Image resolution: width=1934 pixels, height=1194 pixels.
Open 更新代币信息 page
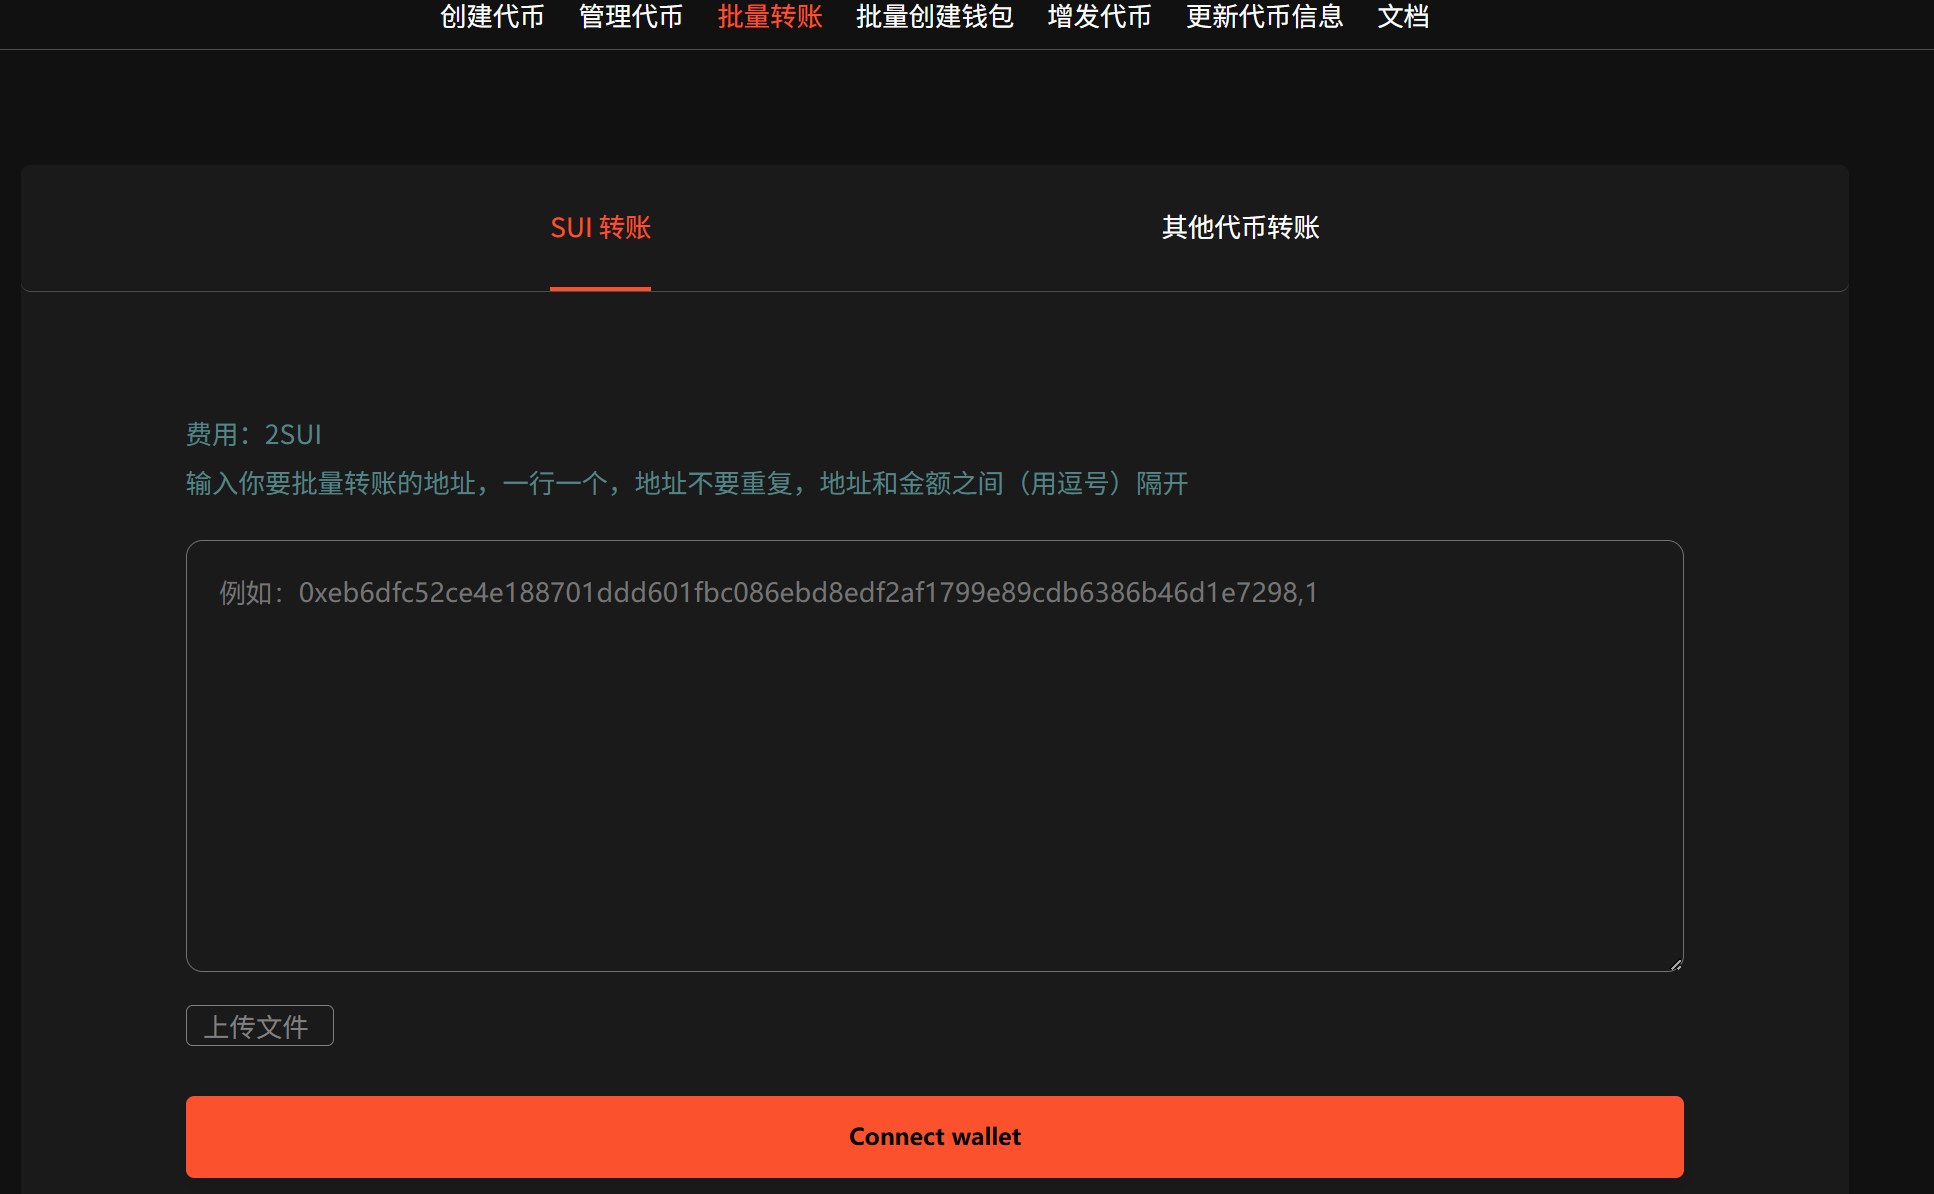[x=1265, y=17]
